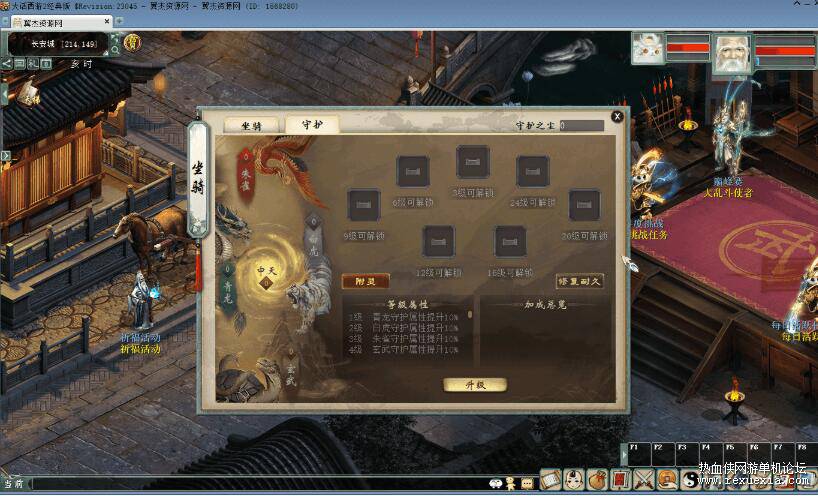Open the map search magnifier icon
The height and width of the screenshot is (496, 818).
tap(114, 50)
